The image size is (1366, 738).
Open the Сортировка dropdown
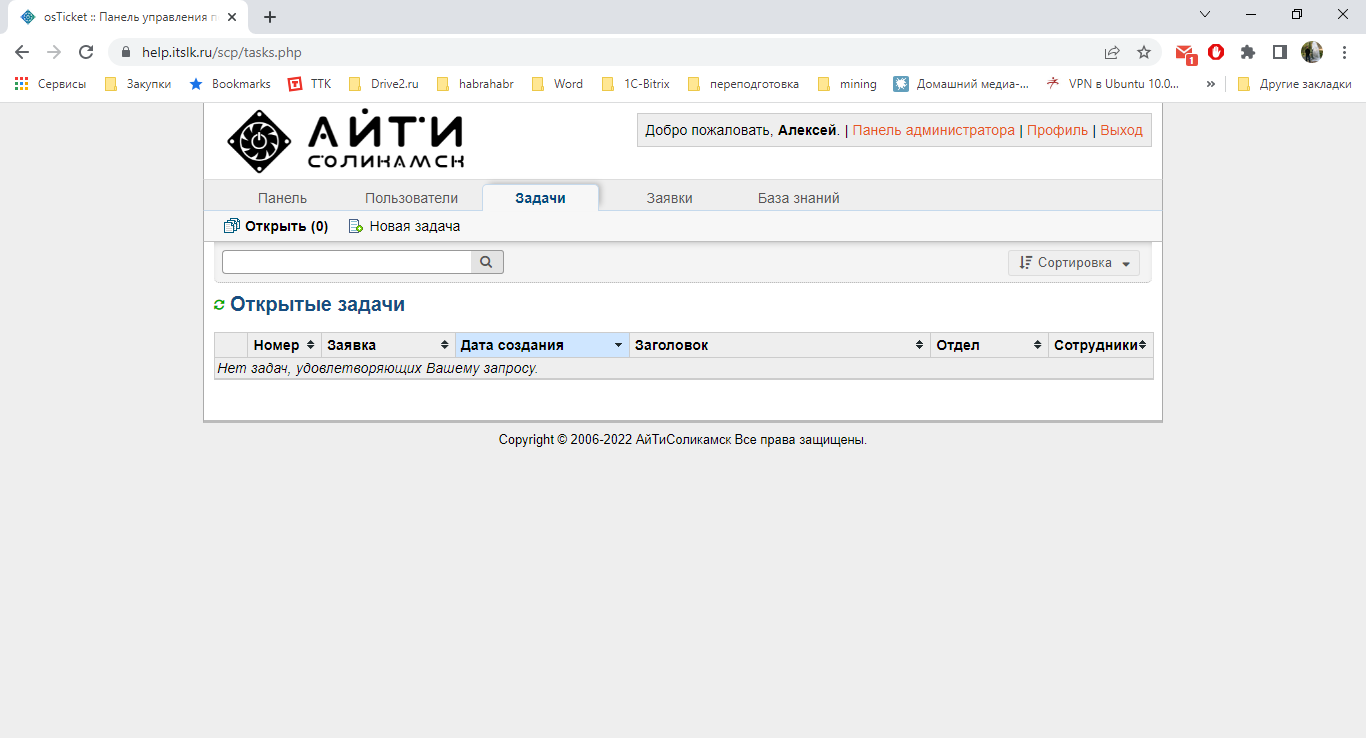click(x=1074, y=263)
